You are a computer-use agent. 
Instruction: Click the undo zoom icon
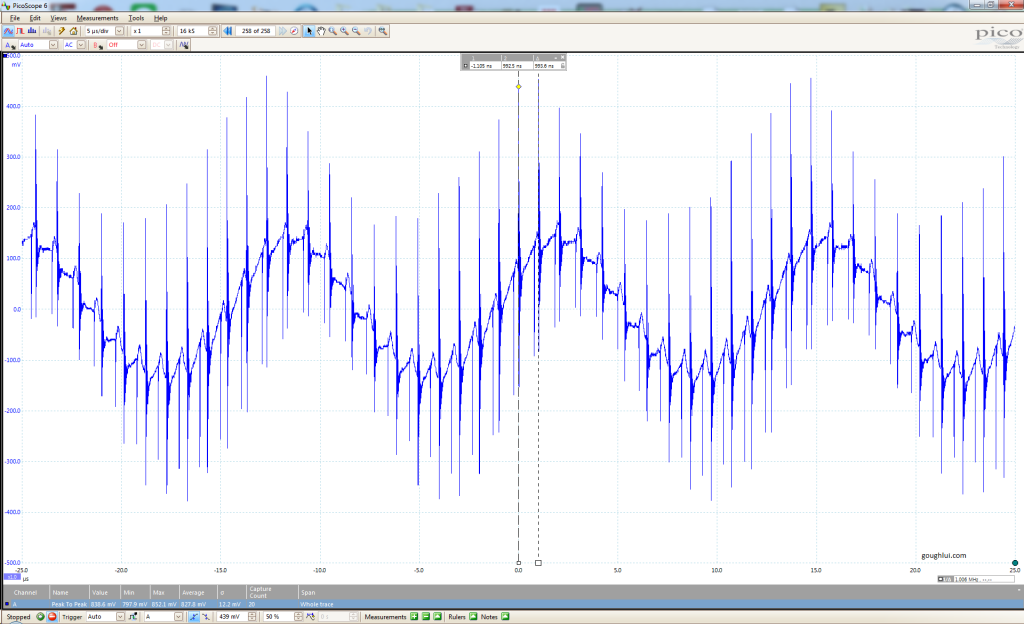click(x=368, y=31)
